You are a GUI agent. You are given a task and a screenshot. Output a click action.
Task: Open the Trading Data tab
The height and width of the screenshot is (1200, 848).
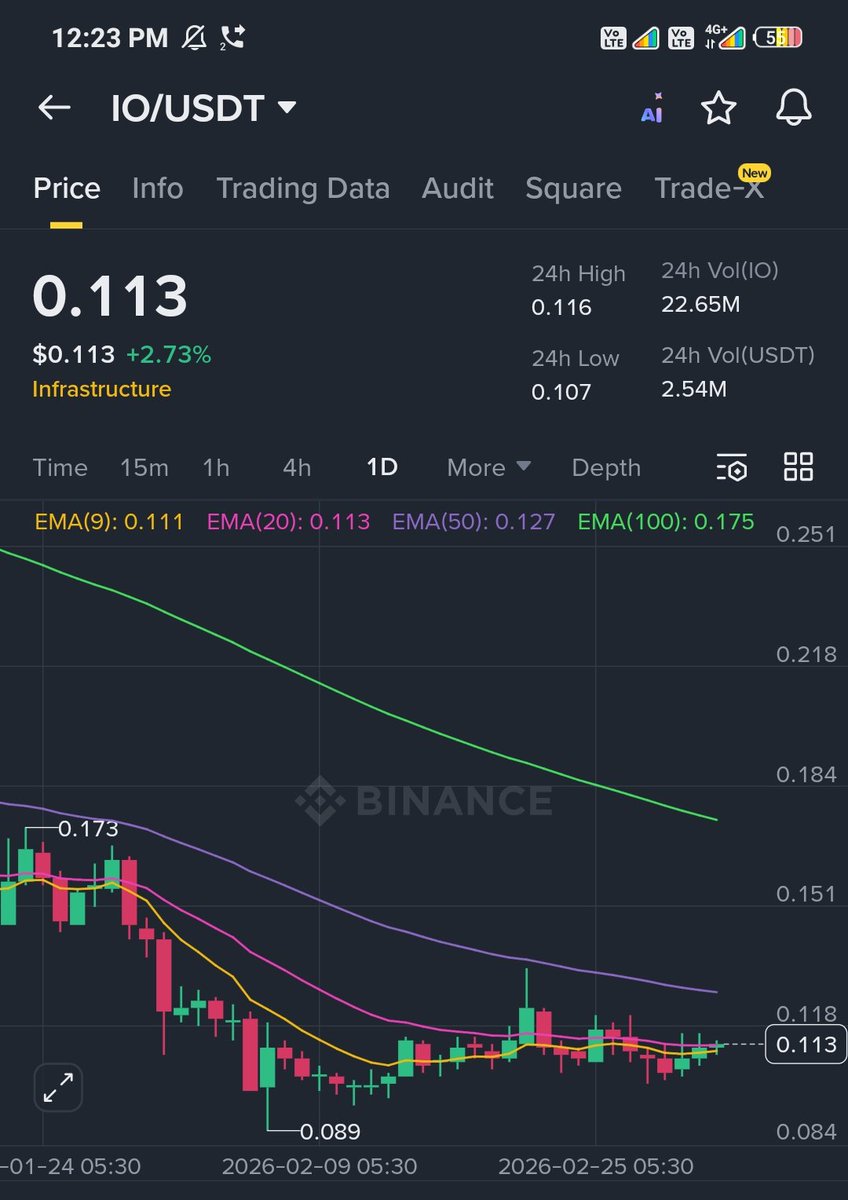(x=303, y=188)
